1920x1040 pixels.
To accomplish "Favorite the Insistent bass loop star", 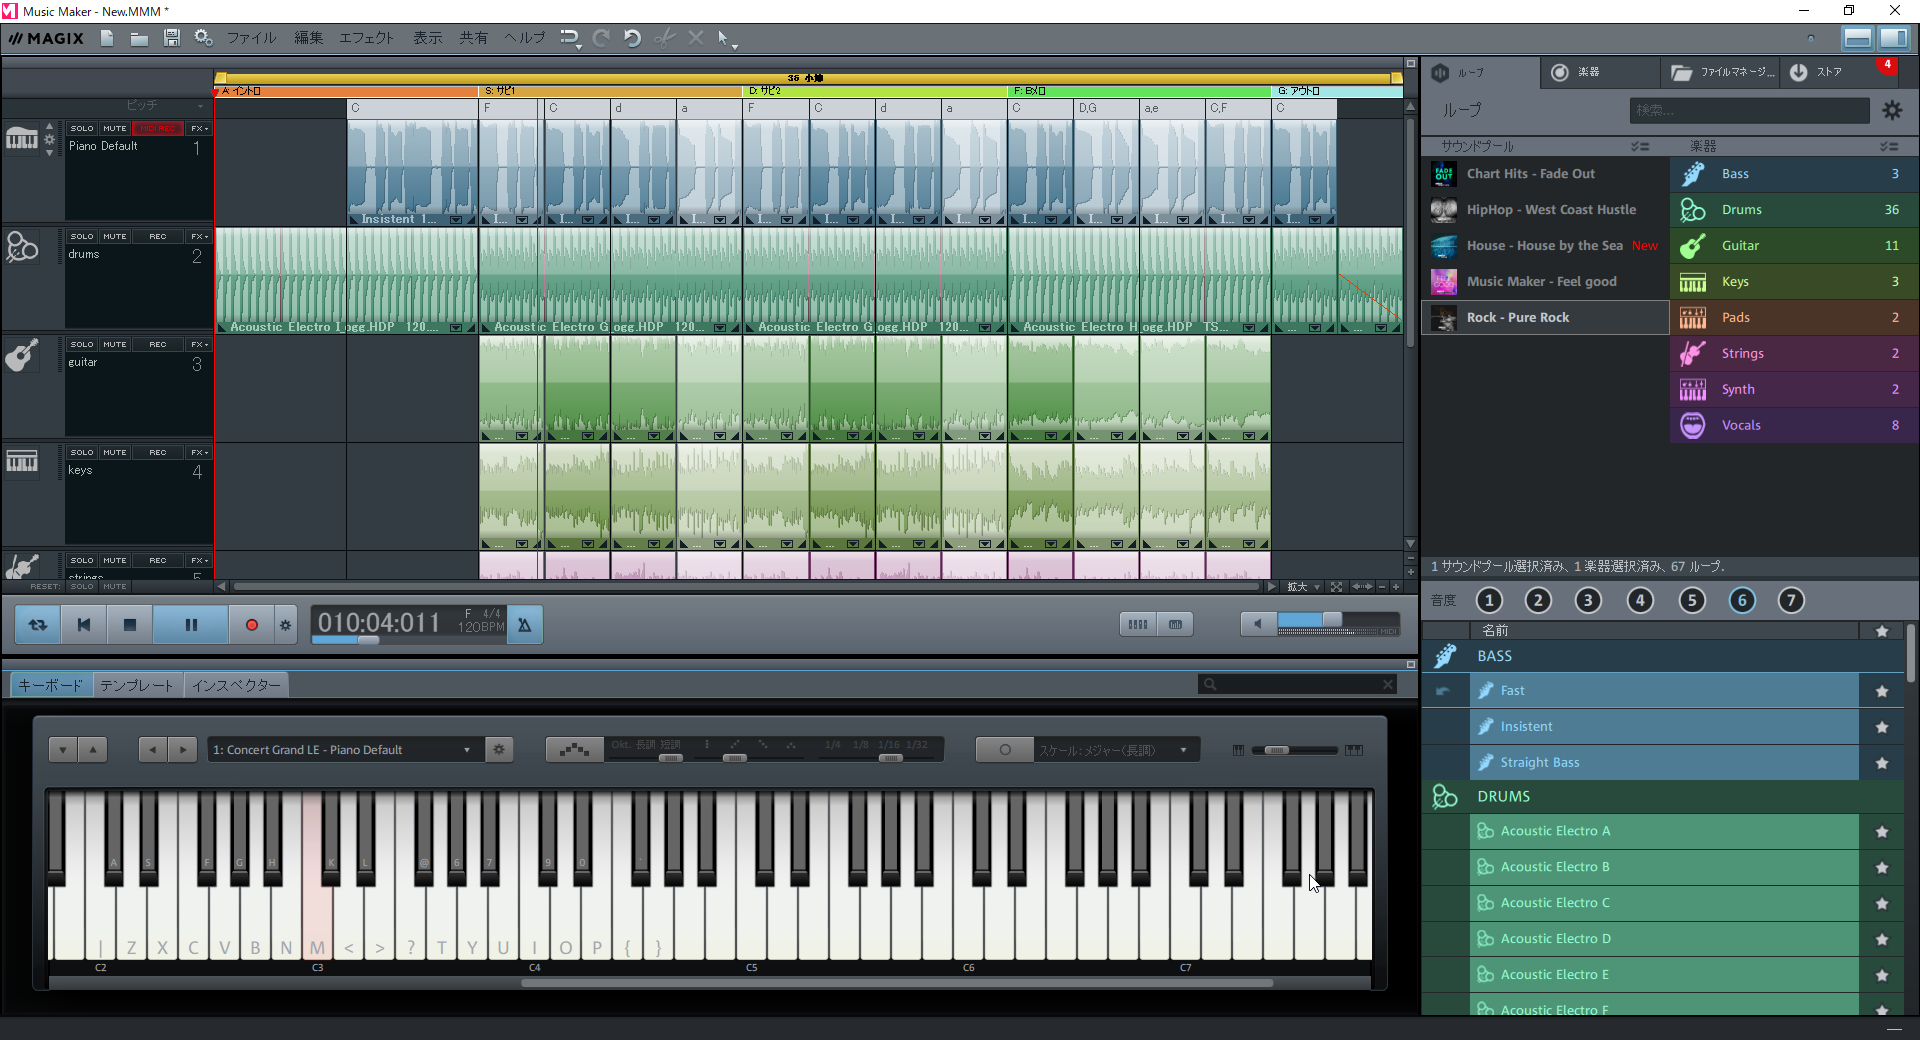I will click(x=1882, y=727).
